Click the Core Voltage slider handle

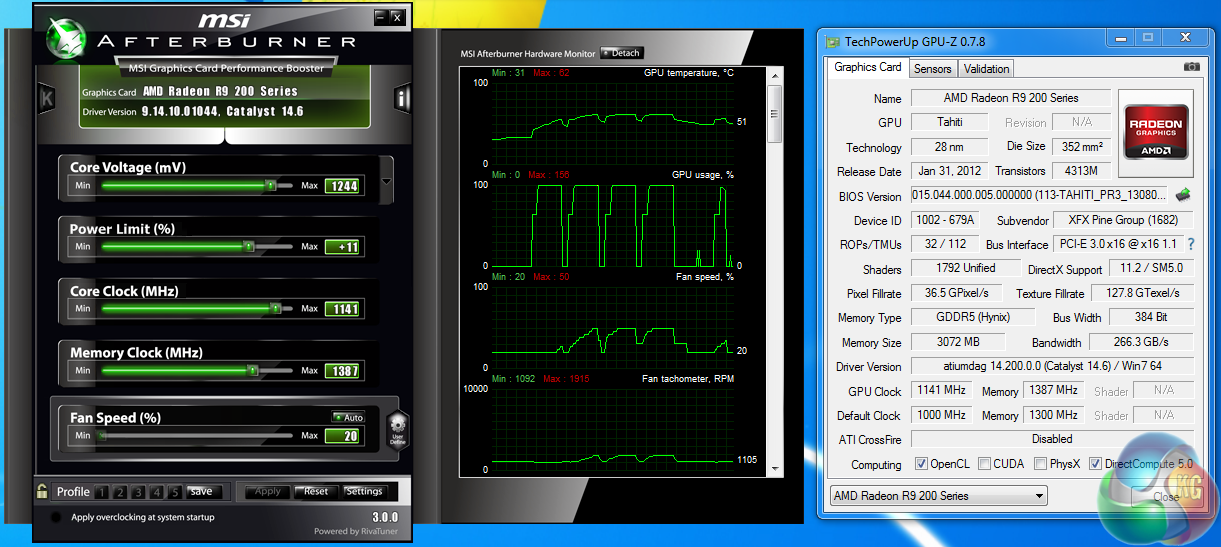coord(270,185)
